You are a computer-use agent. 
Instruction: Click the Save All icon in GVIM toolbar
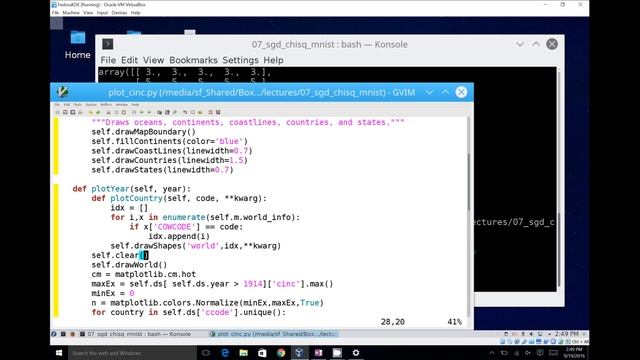pos(72,112)
